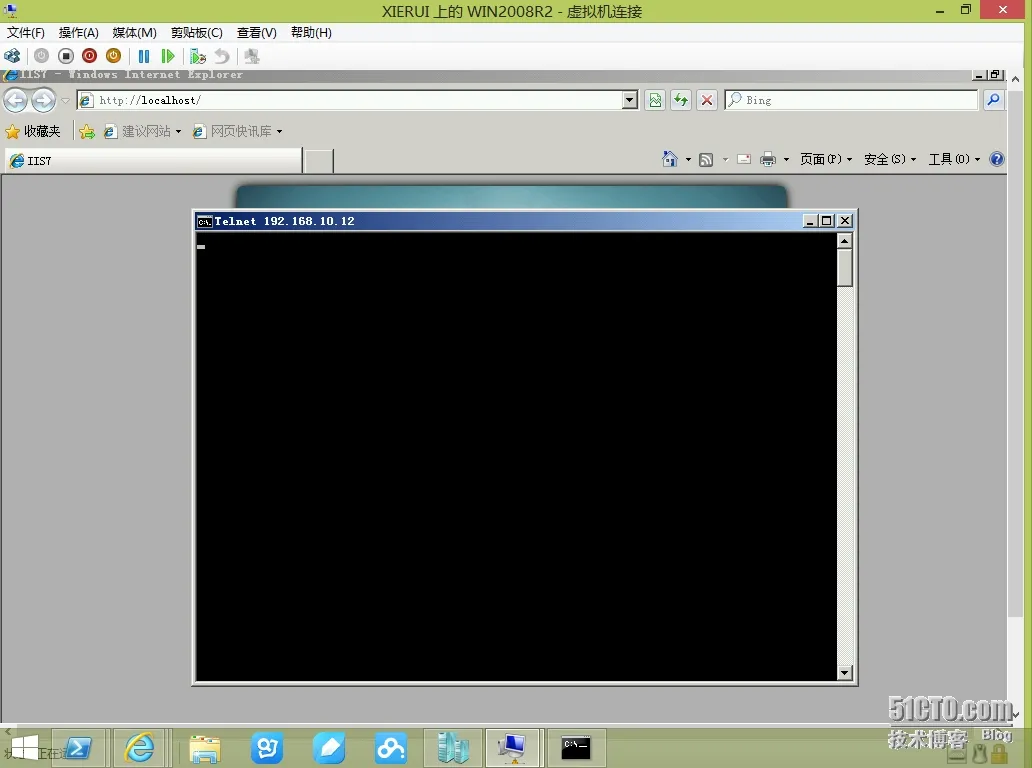The height and width of the screenshot is (768, 1032).
Task: Click the IE print icon
Action: click(x=768, y=159)
